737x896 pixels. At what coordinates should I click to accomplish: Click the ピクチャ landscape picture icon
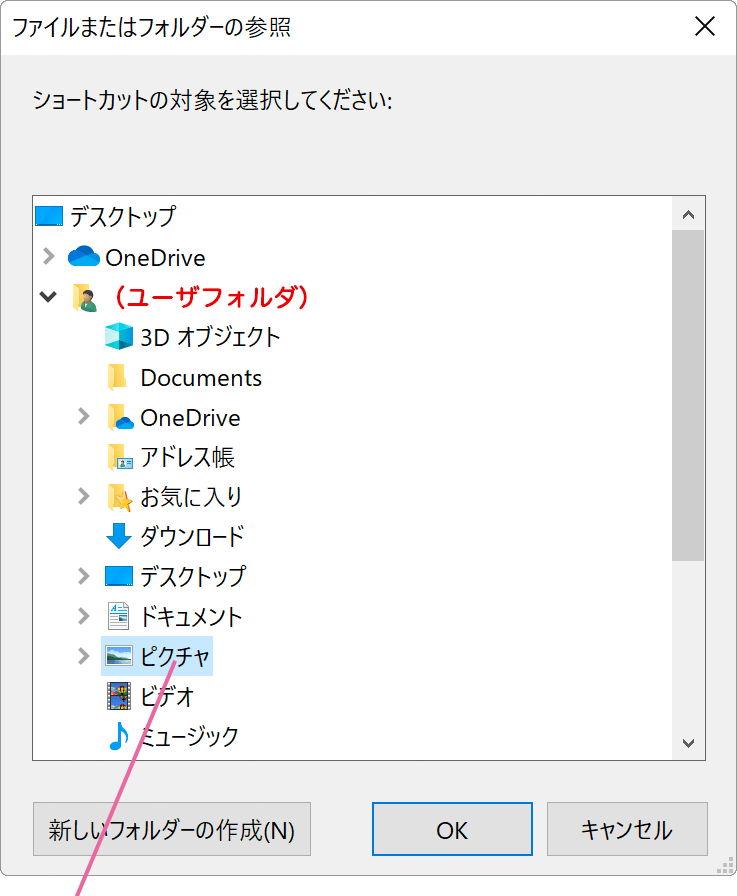pos(119,655)
